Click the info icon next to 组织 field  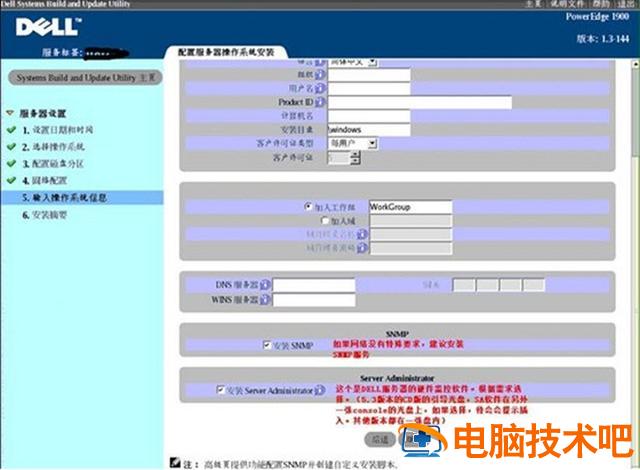[320, 75]
